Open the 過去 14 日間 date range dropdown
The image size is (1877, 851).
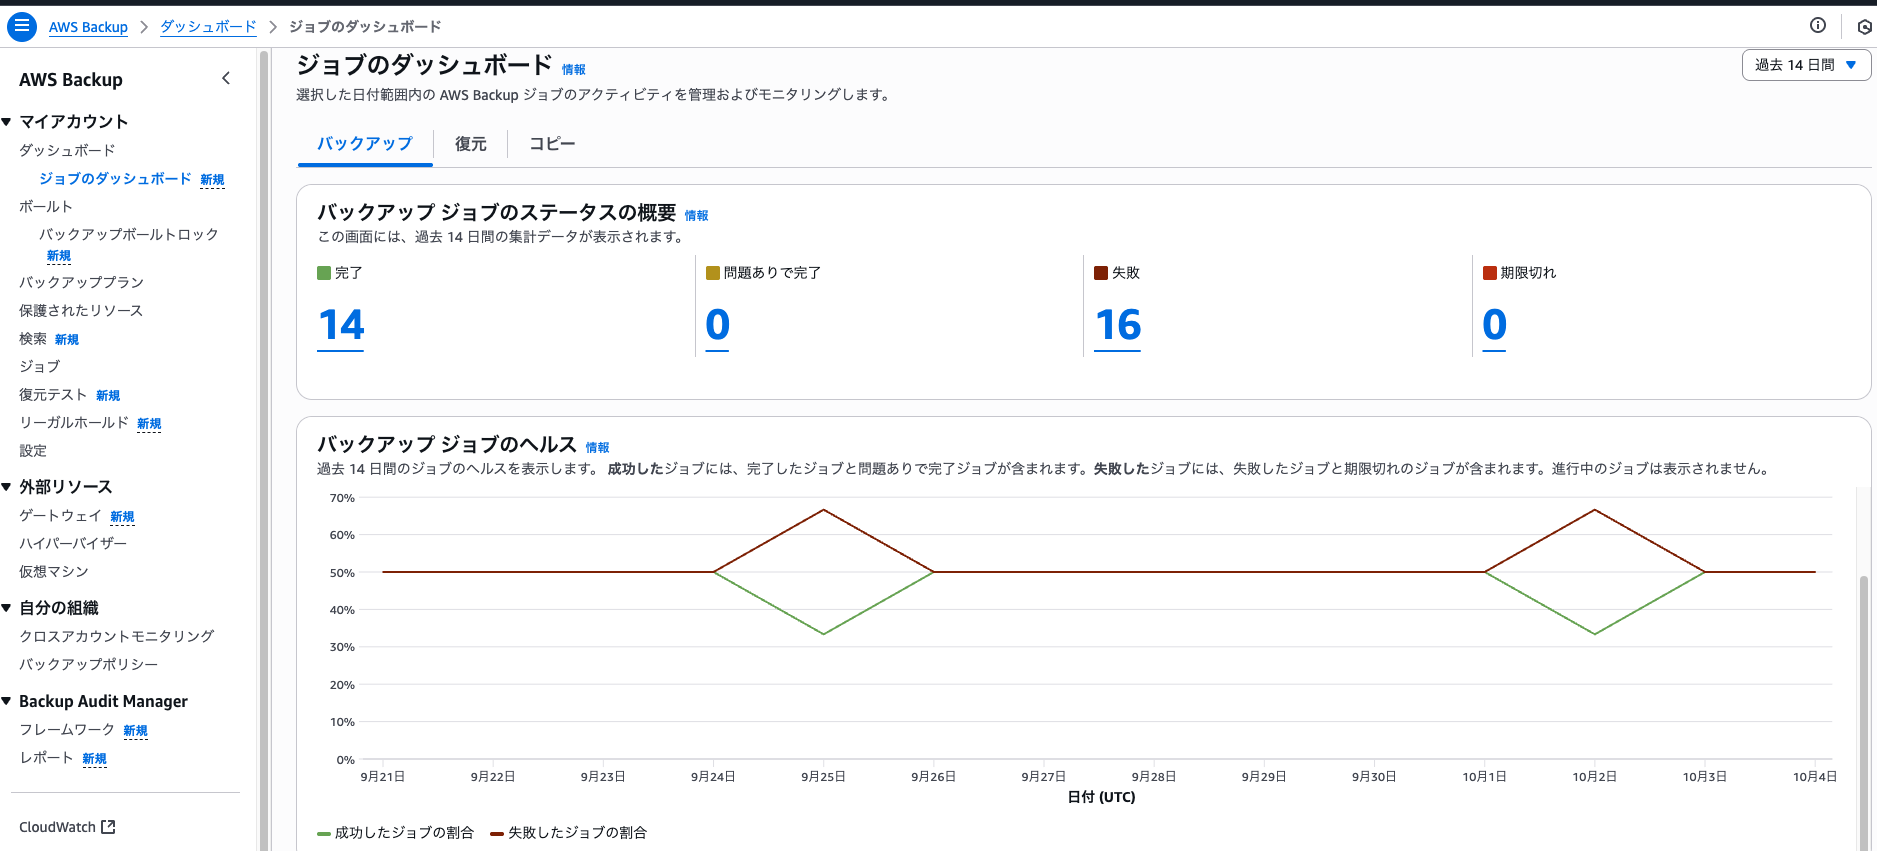tap(1805, 65)
